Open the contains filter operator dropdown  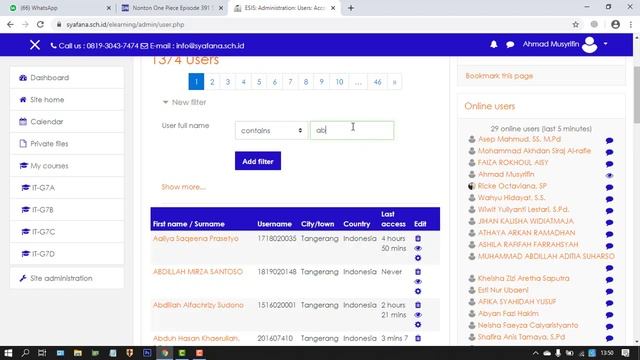pyautogui.click(x=271, y=131)
